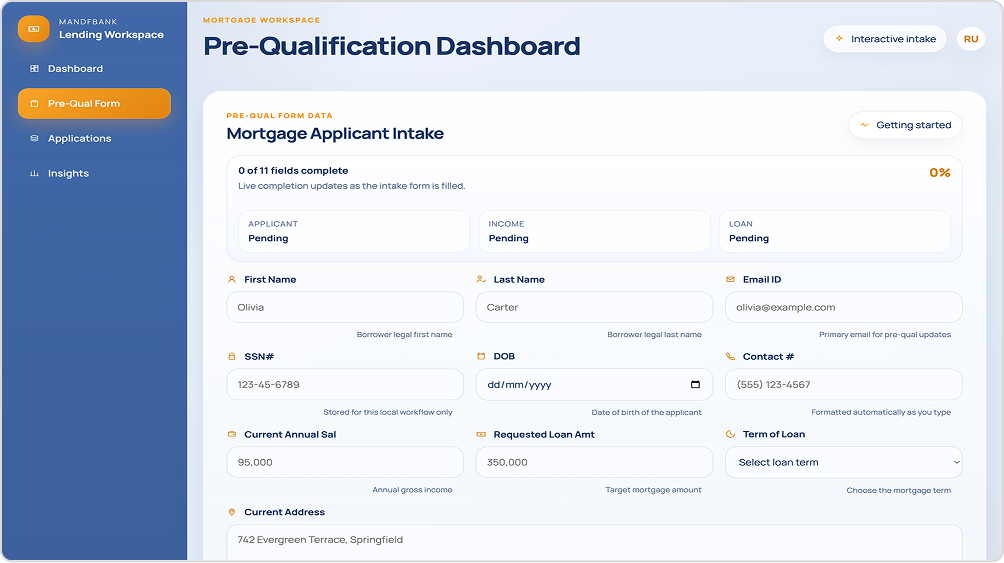Click the cash icon beside Requested Loan Amt
Image resolution: width=1004 pixels, height=563 pixels.
[x=481, y=434]
